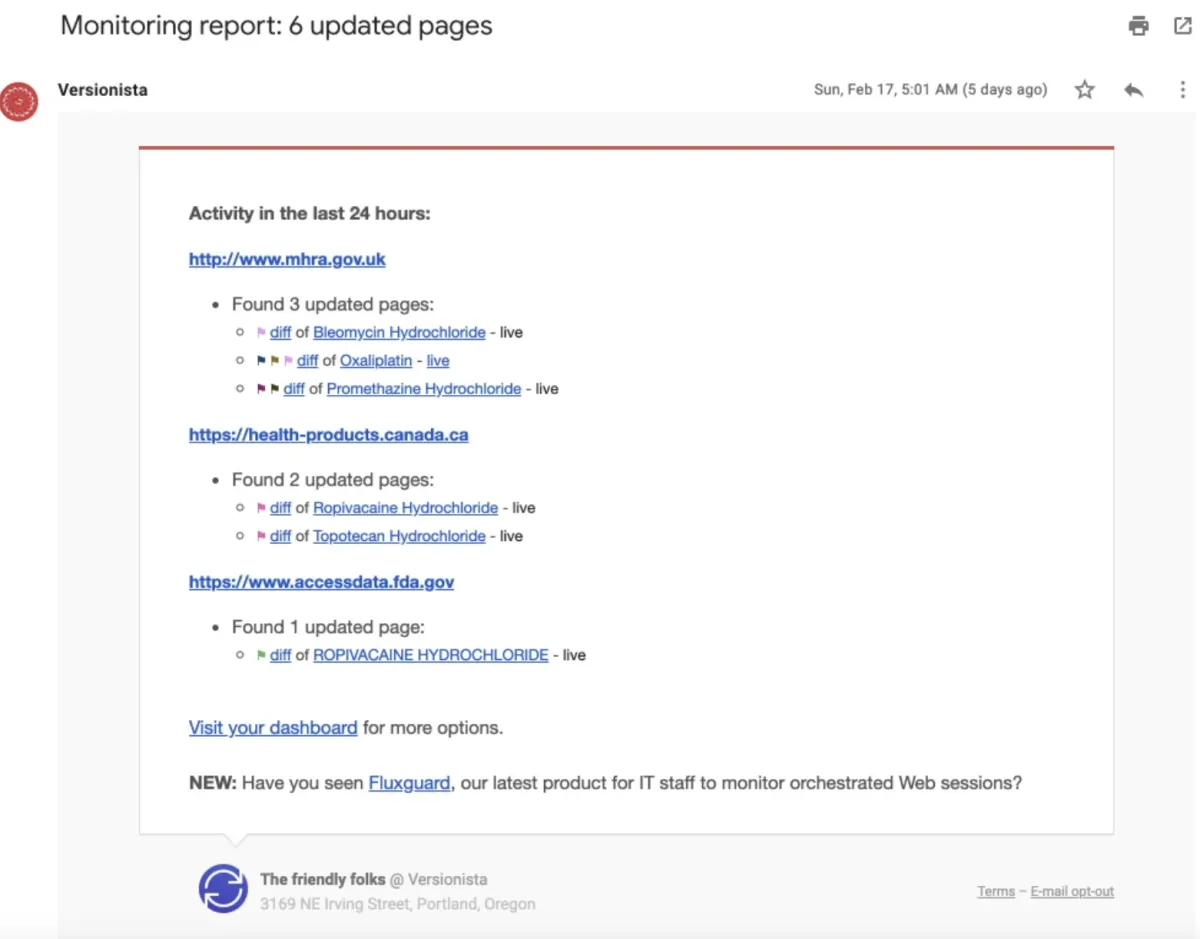Reply using the arrow icon
This screenshot has width=1200, height=939.
(x=1133, y=90)
